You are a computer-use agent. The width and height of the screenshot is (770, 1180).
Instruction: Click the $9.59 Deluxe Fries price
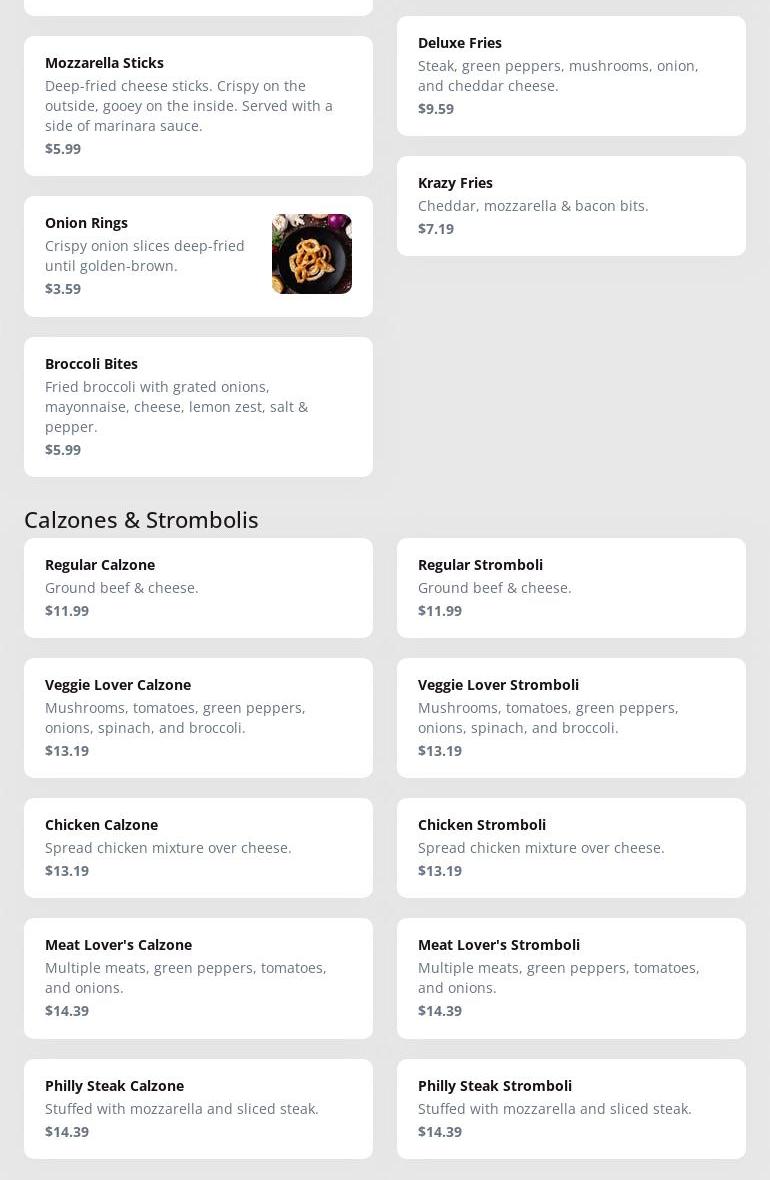click(x=436, y=109)
